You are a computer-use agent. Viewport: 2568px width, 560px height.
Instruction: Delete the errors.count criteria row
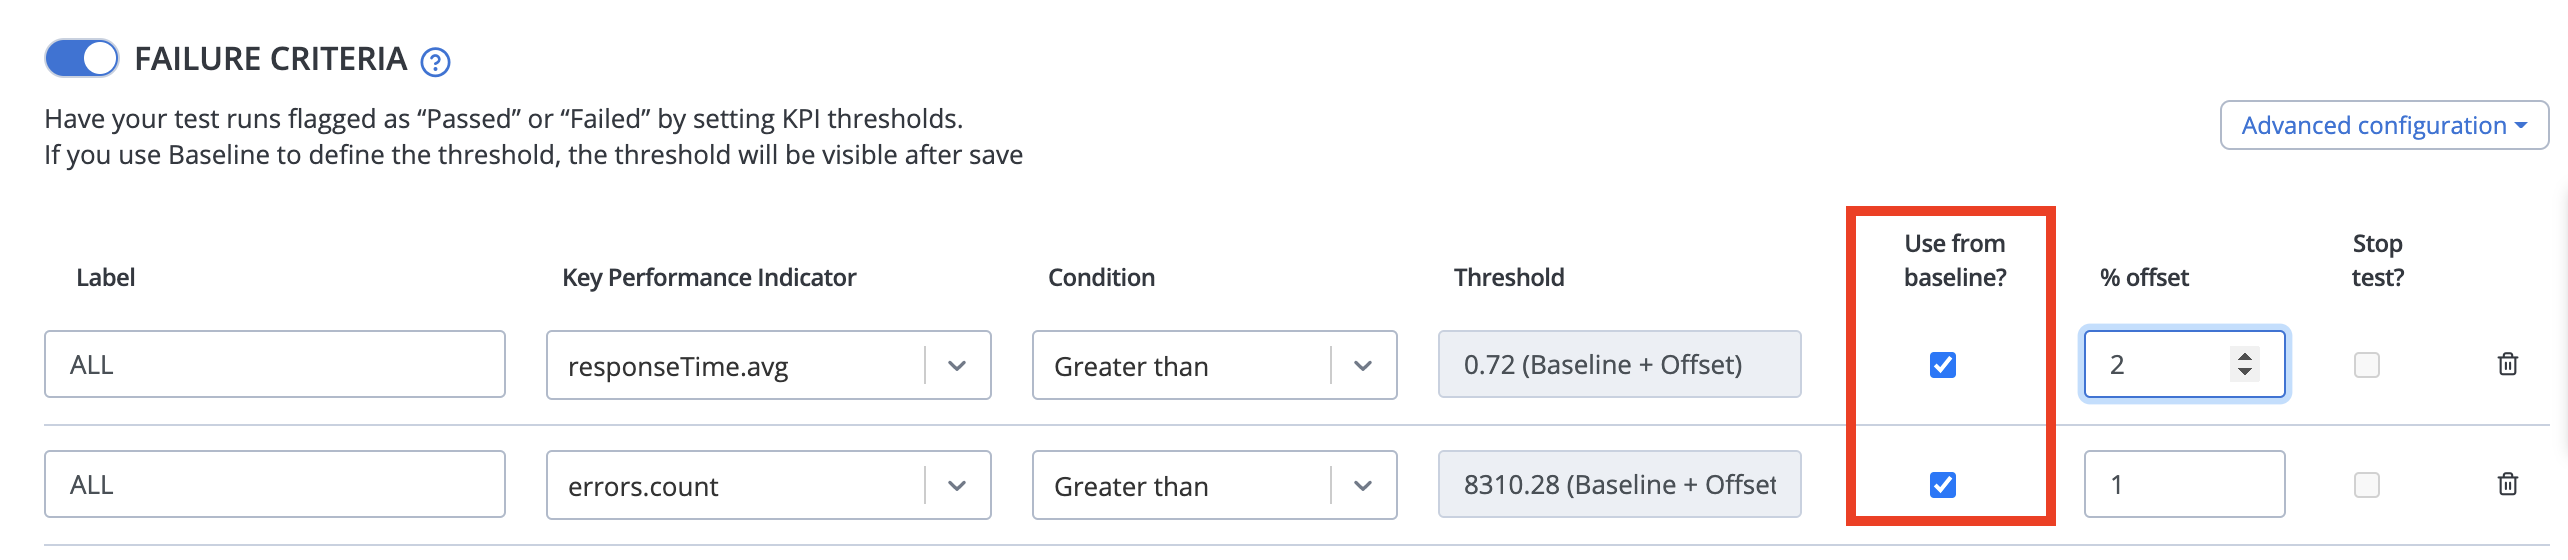[2508, 484]
